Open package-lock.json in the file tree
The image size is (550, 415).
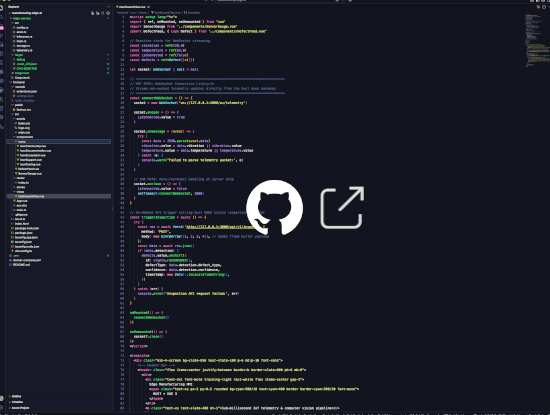pyautogui.click(x=27, y=228)
